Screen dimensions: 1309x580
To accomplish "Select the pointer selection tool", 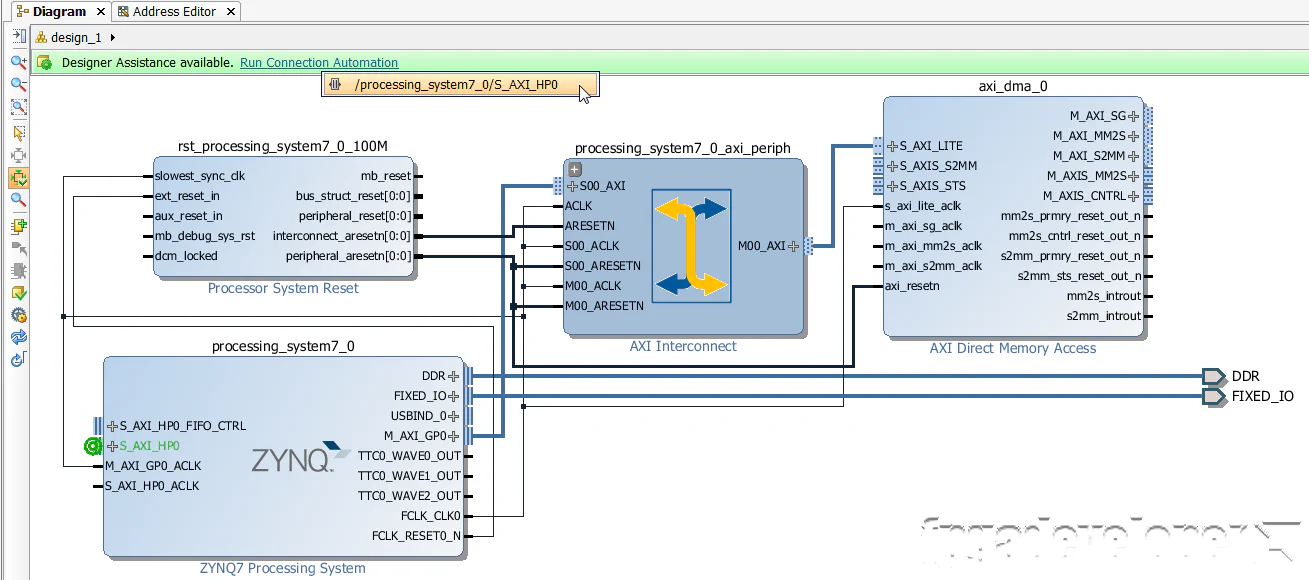I will (x=18, y=133).
